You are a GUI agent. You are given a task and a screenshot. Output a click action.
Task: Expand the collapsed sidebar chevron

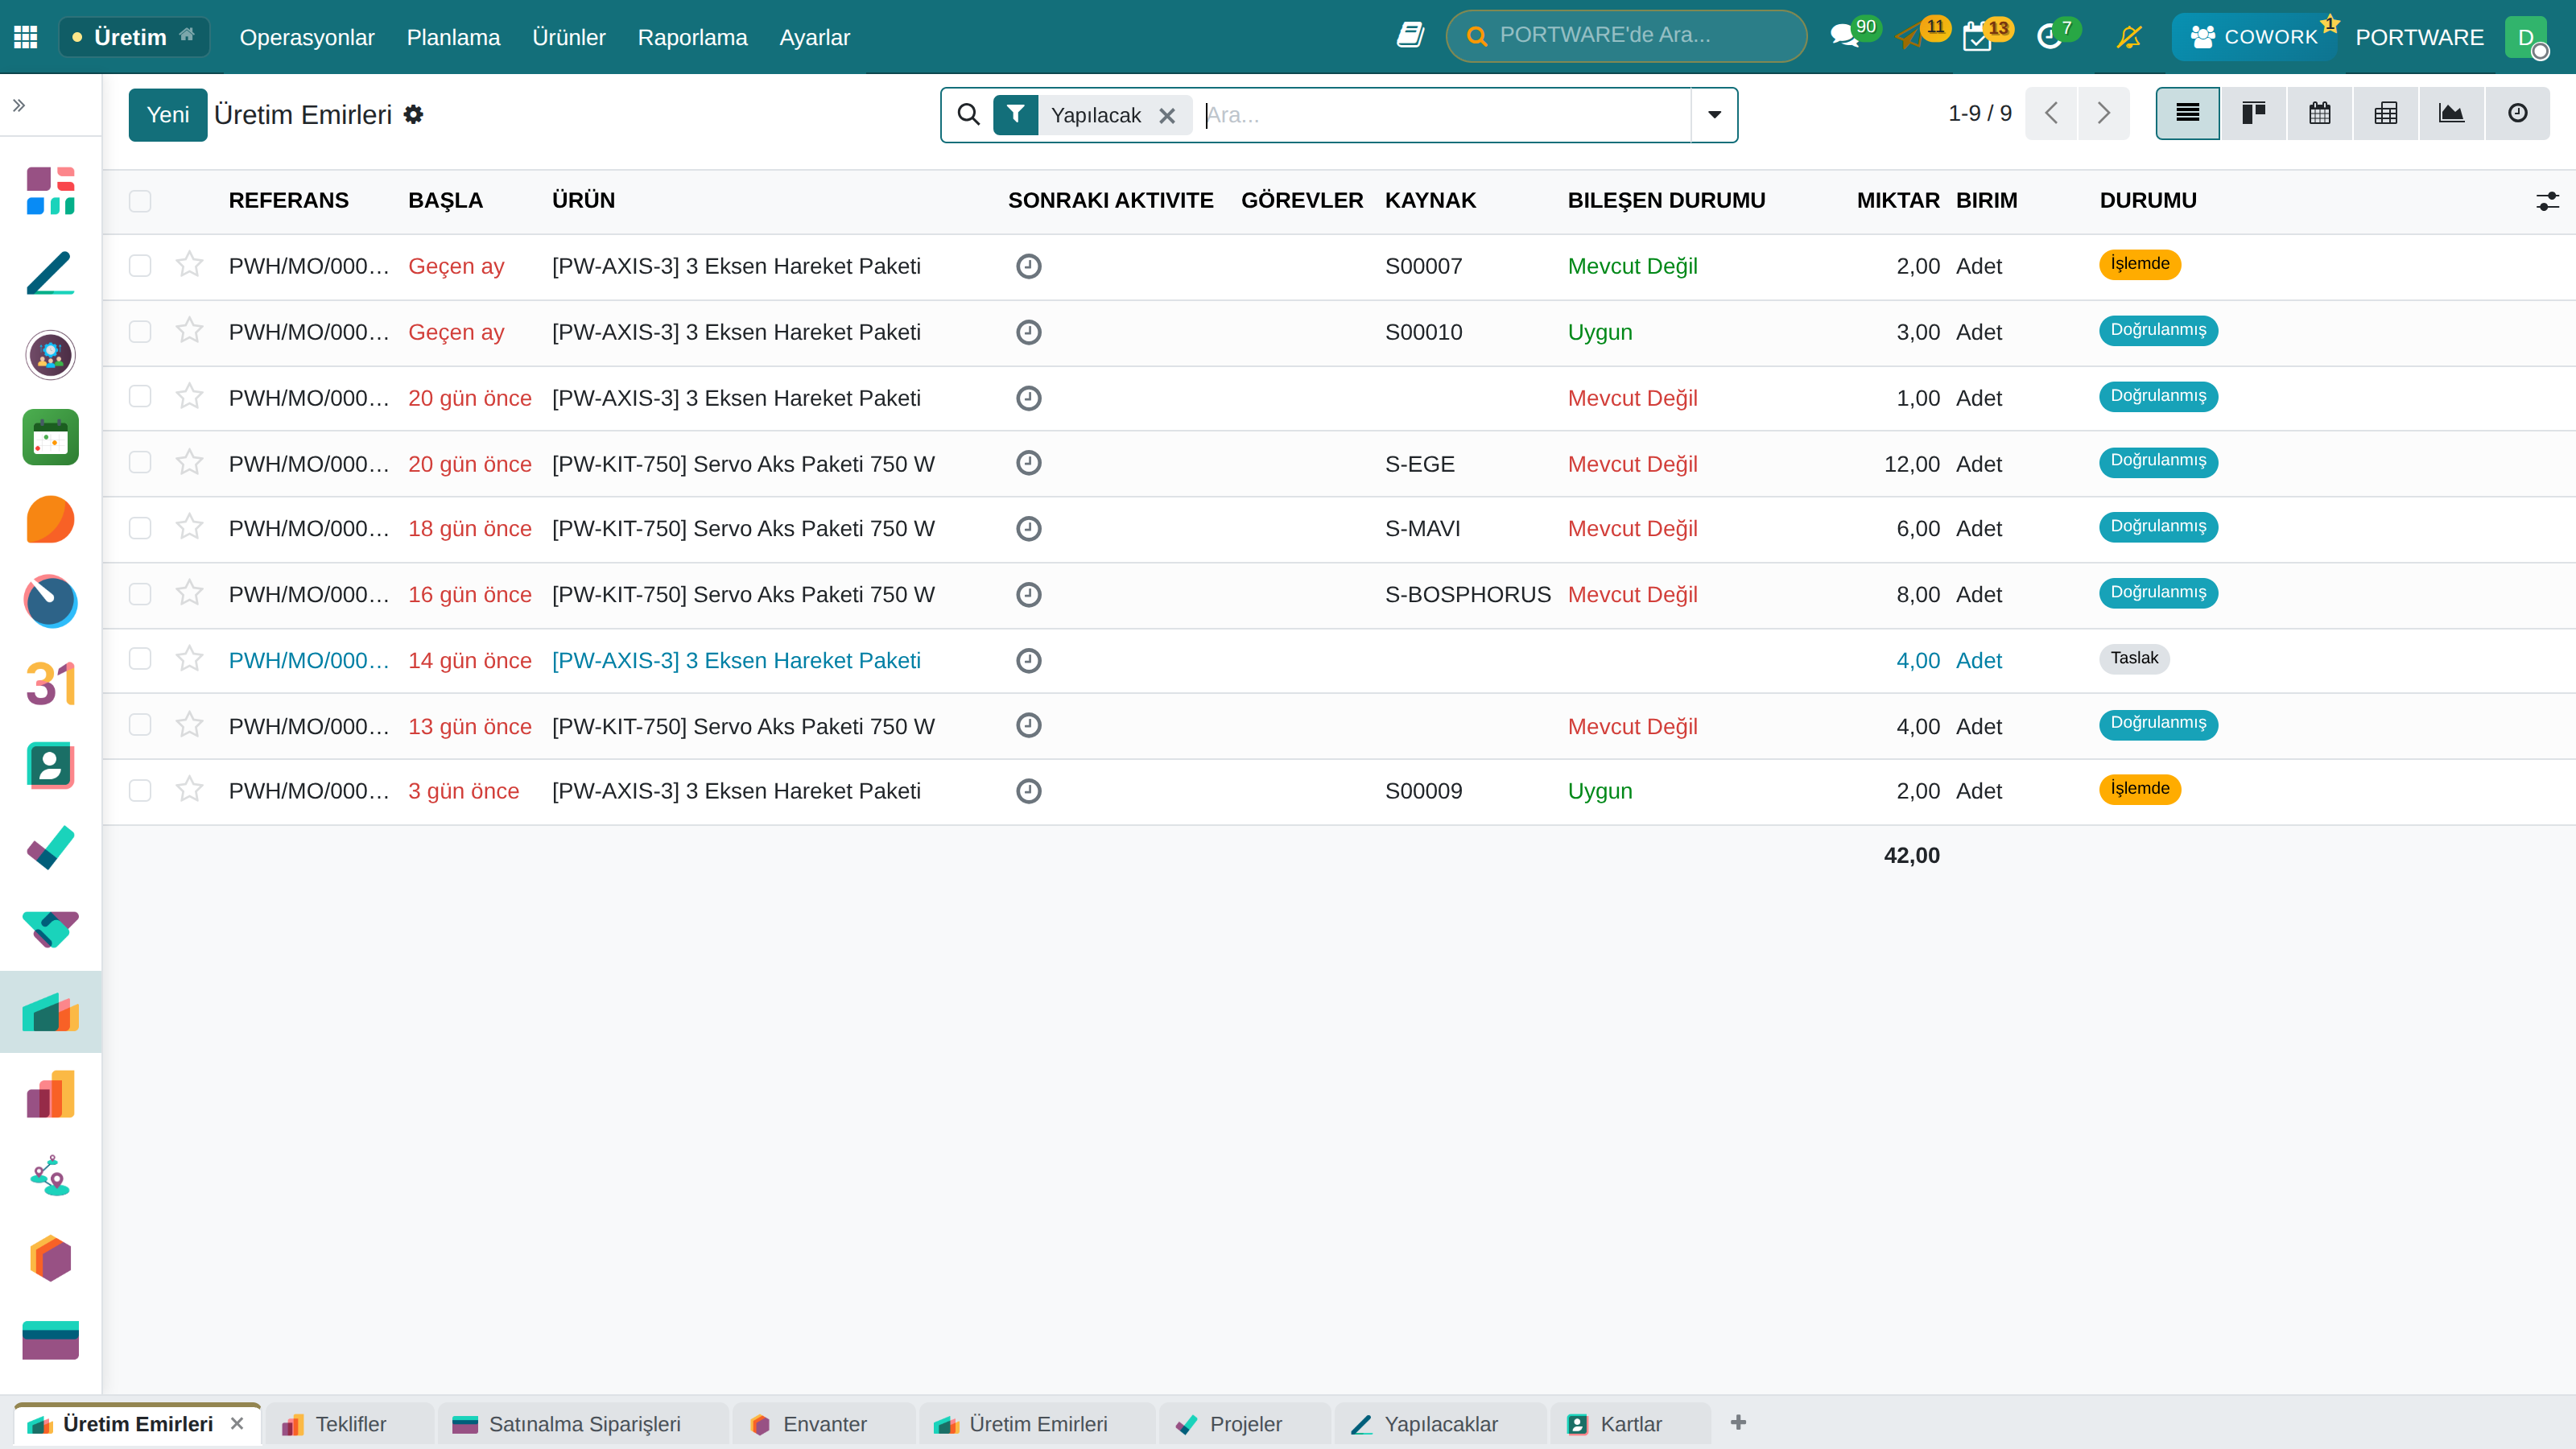pyautogui.click(x=19, y=105)
